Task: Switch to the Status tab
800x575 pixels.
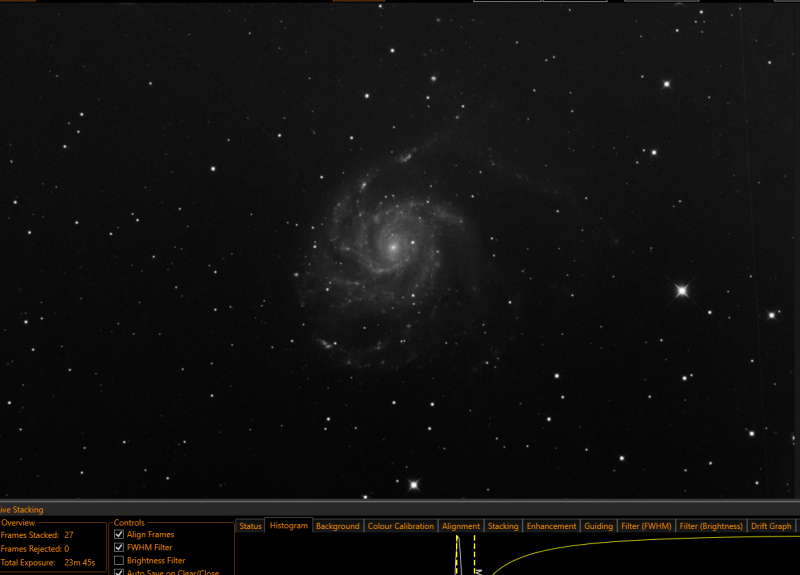Action: 250,526
